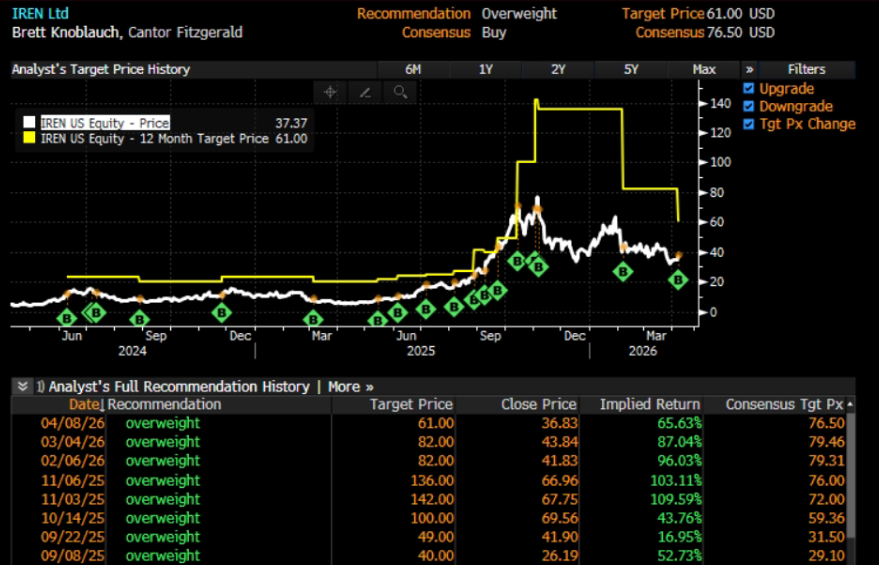Click the recommendation table scrollbar thumb
The image size is (879, 565).
[850, 475]
